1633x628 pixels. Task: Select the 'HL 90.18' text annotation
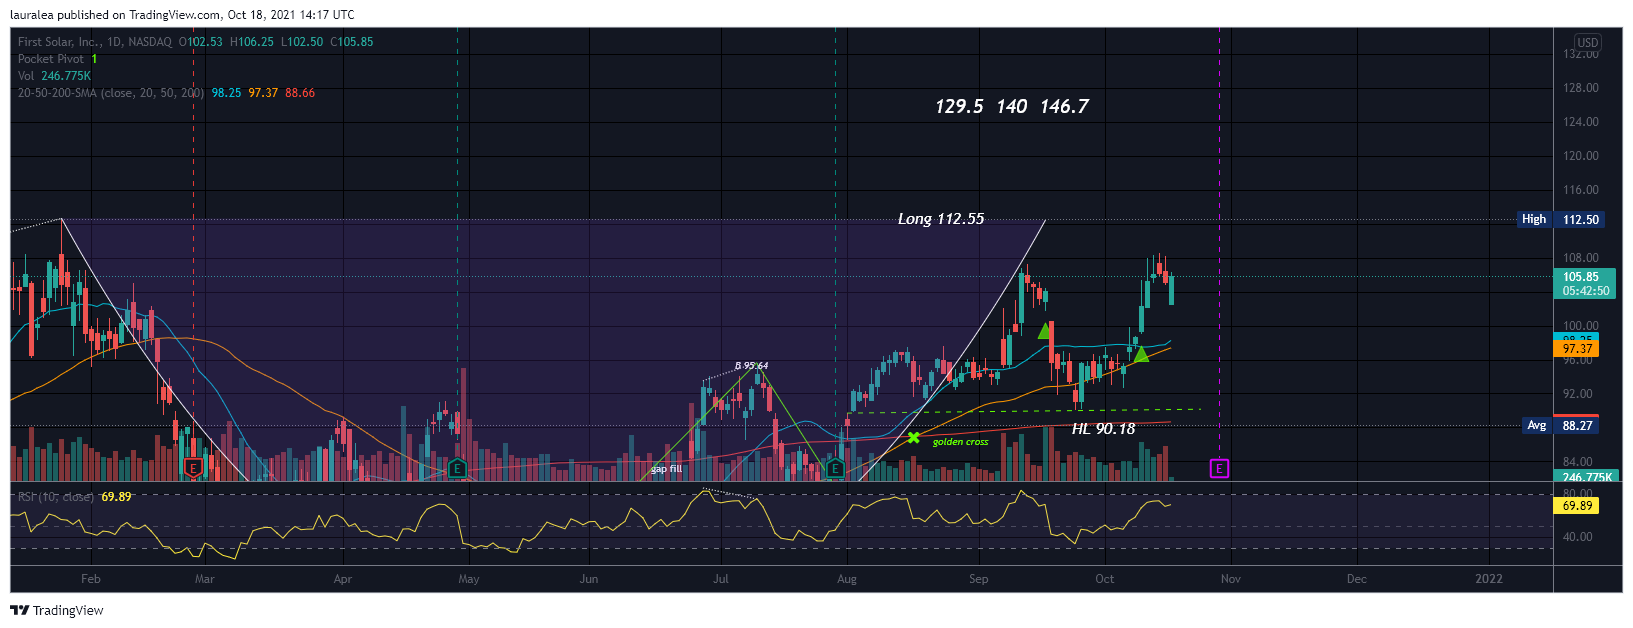click(1103, 429)
